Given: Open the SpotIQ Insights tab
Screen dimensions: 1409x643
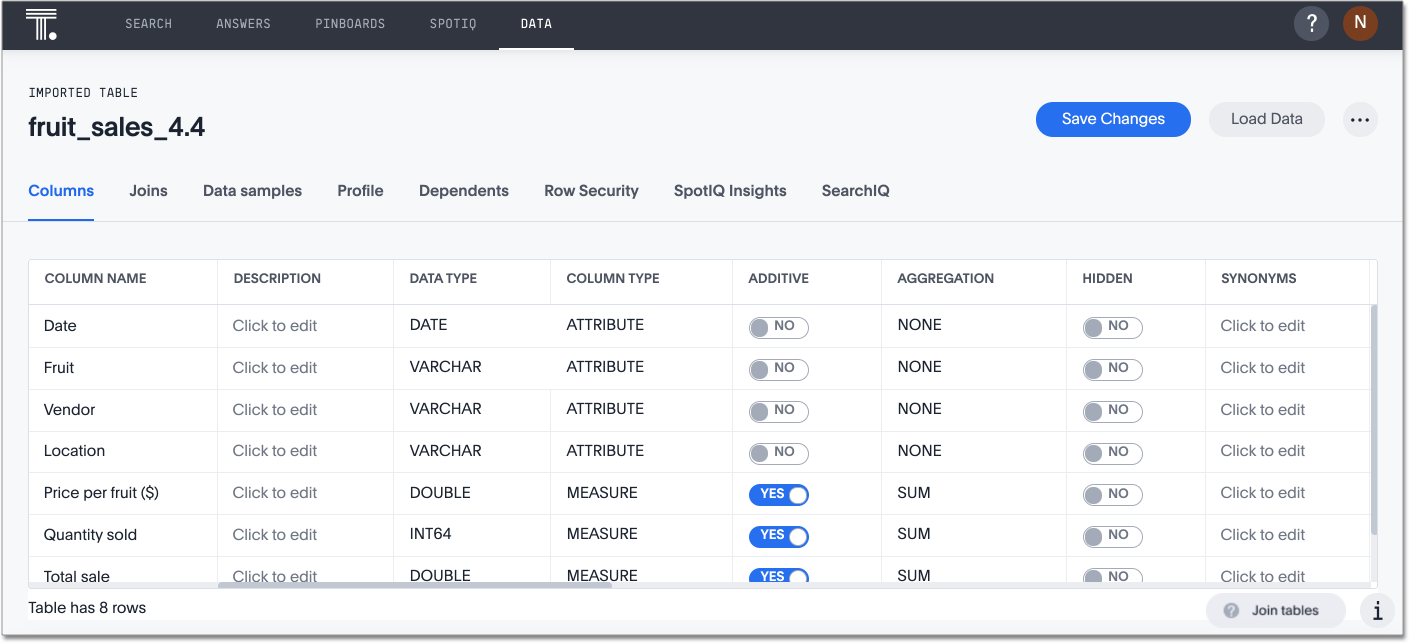Looking at the screenshot, I should 729,191.
